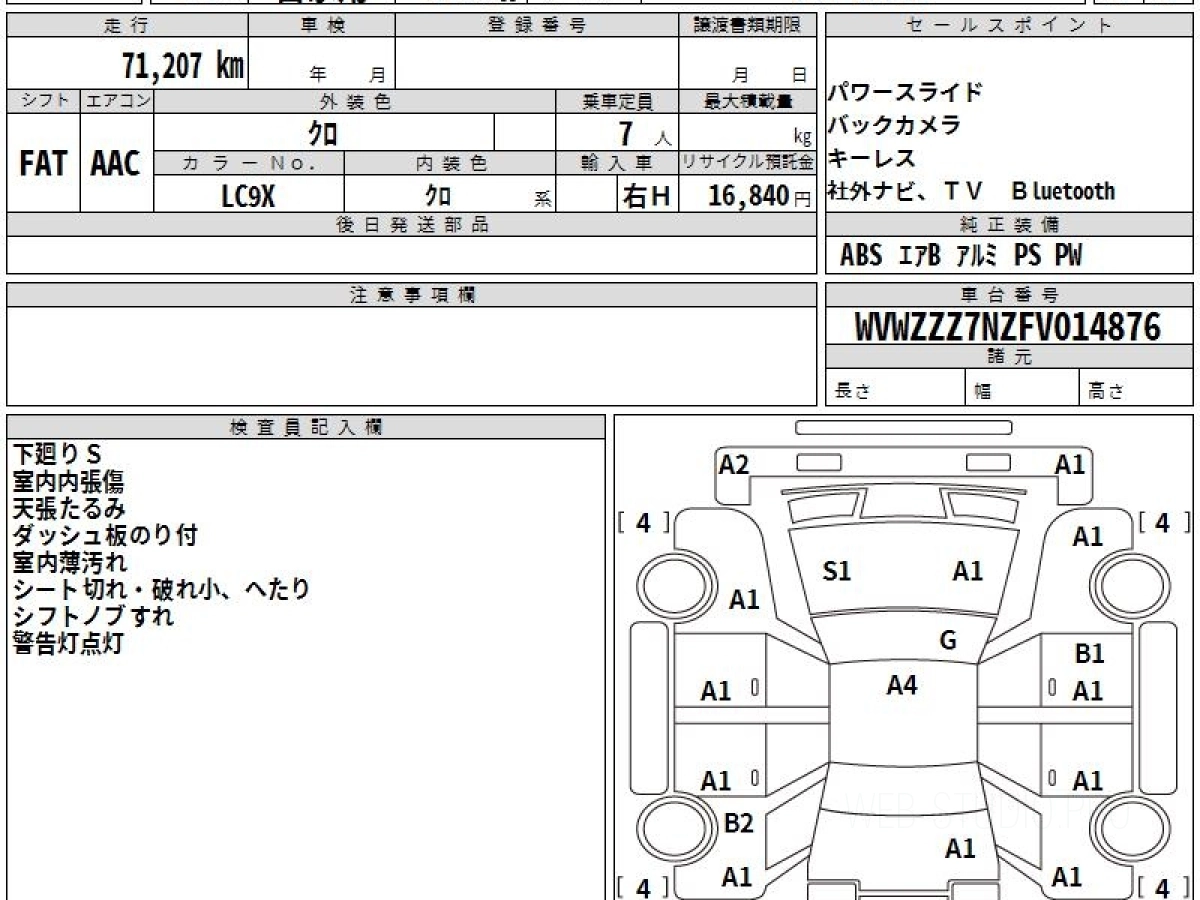
Task: Select the ダッシュ板のり付 note
Action: 105,536
